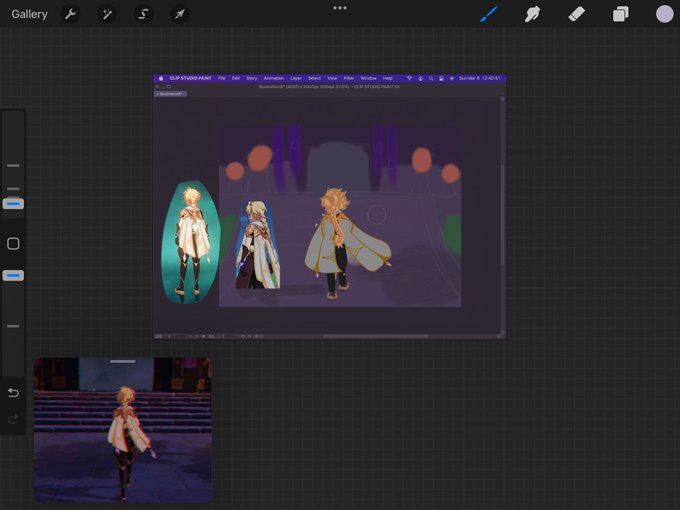
Task: Tap the three-dot menu at top center
Action: click(340, 8)
